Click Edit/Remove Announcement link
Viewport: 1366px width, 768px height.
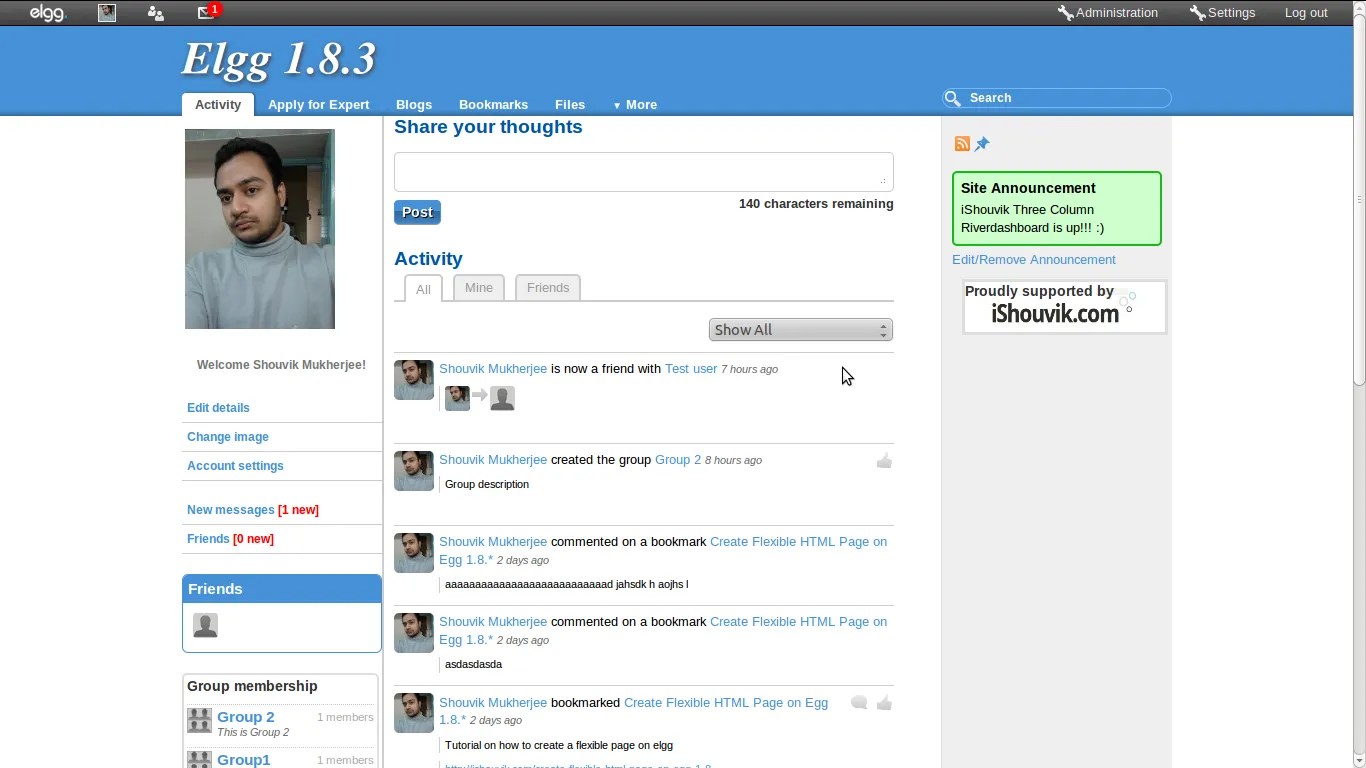pyautogui.click(x=1034, y=259)
